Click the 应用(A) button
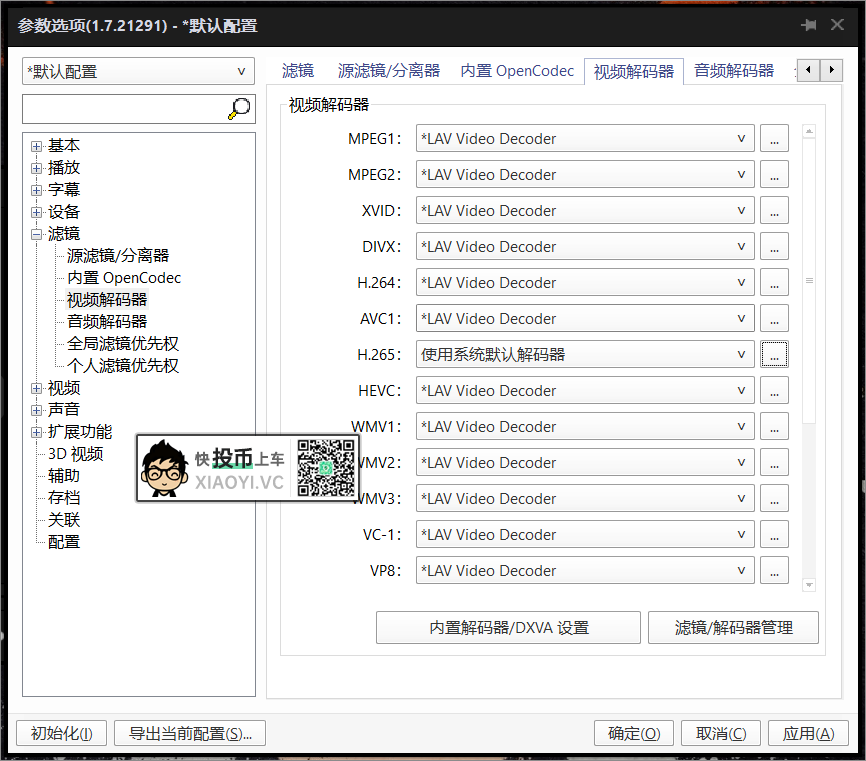 pyautogui.click(x=808, y=733)
